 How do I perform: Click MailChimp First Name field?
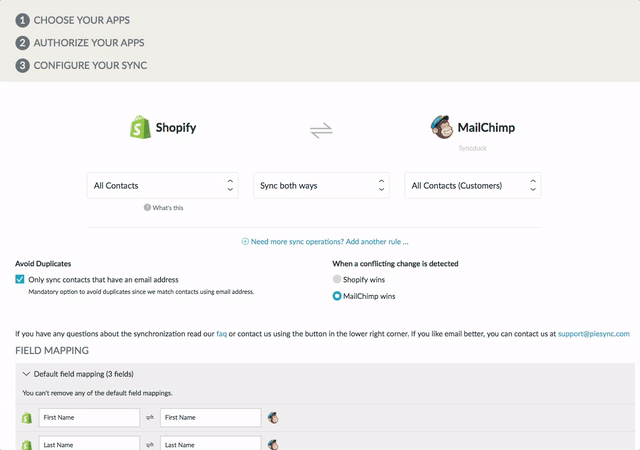(211, 418)
